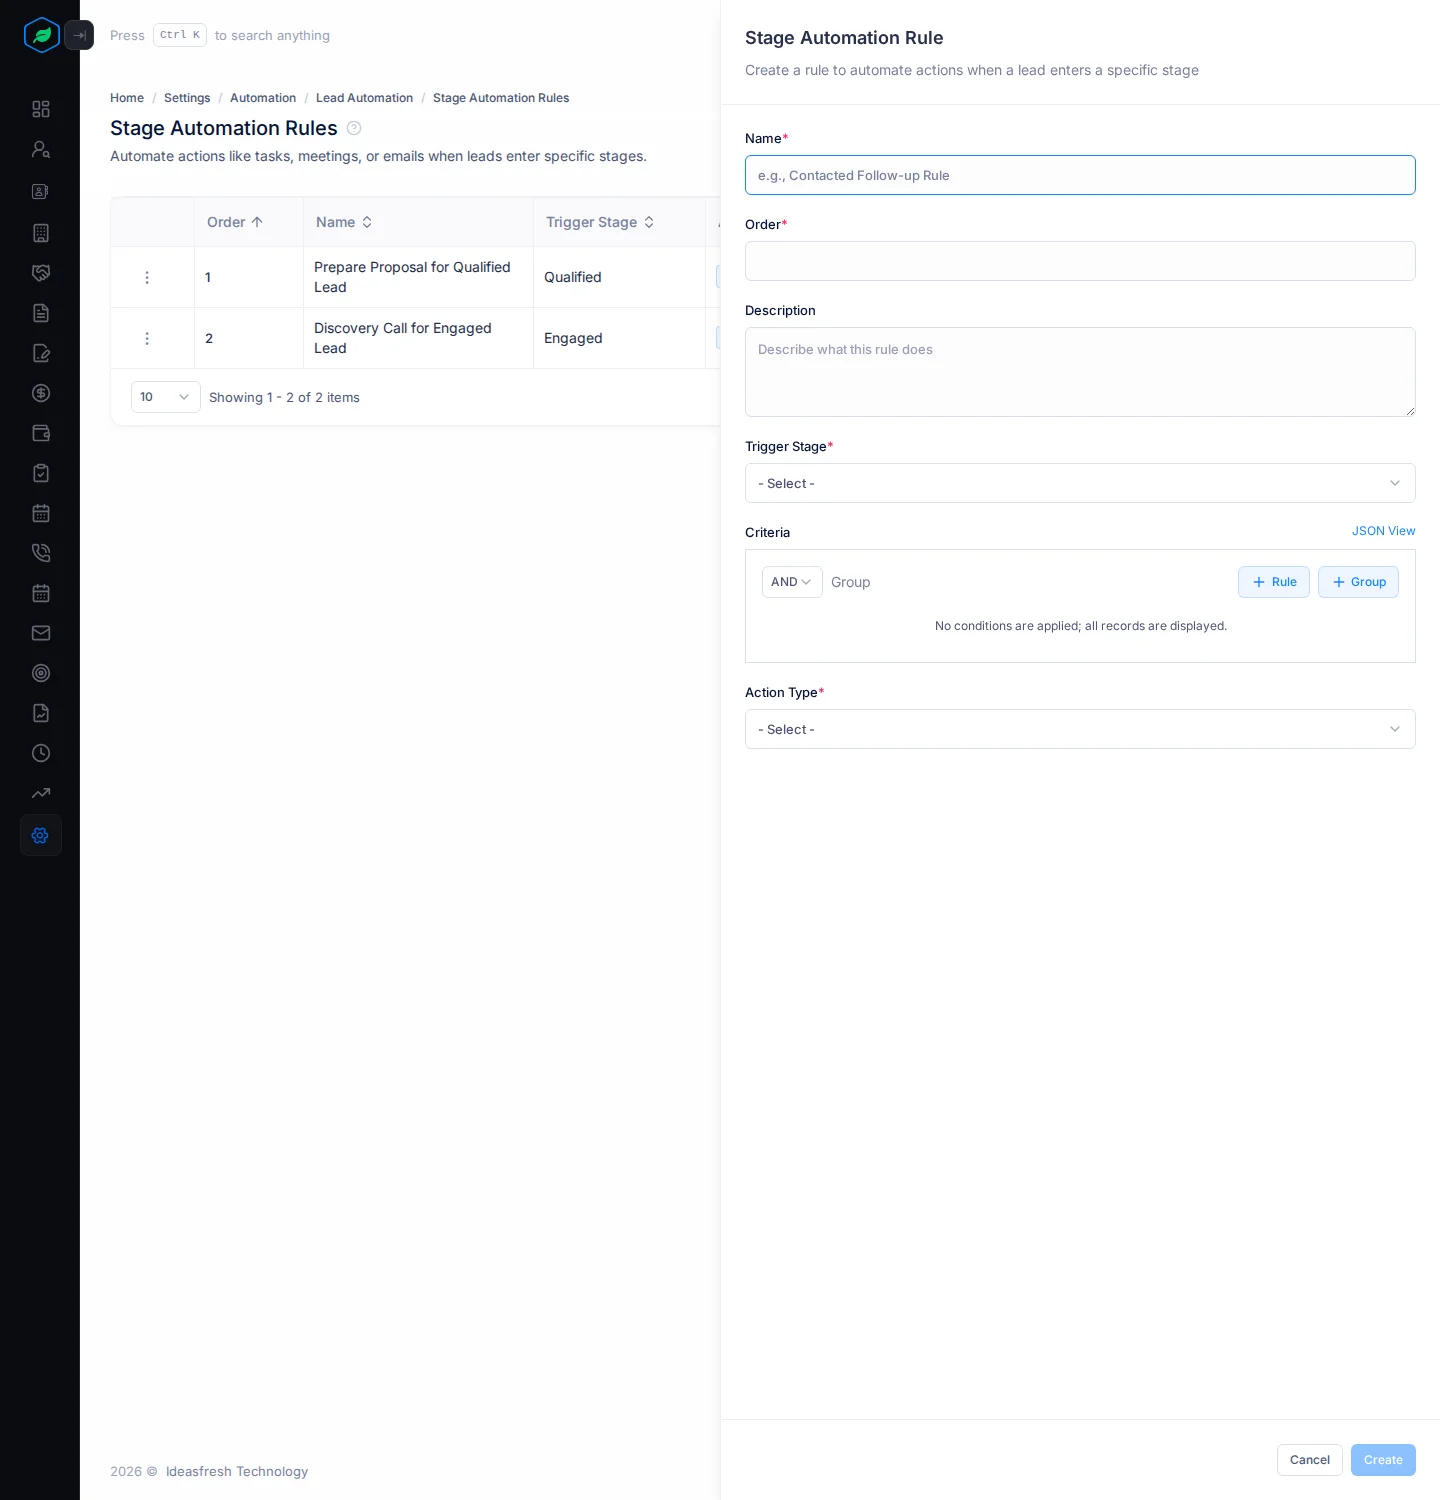Open the chart report document sidebar icon
1440x1500 pixels.
pyautogui.click(x=41, y=713)
